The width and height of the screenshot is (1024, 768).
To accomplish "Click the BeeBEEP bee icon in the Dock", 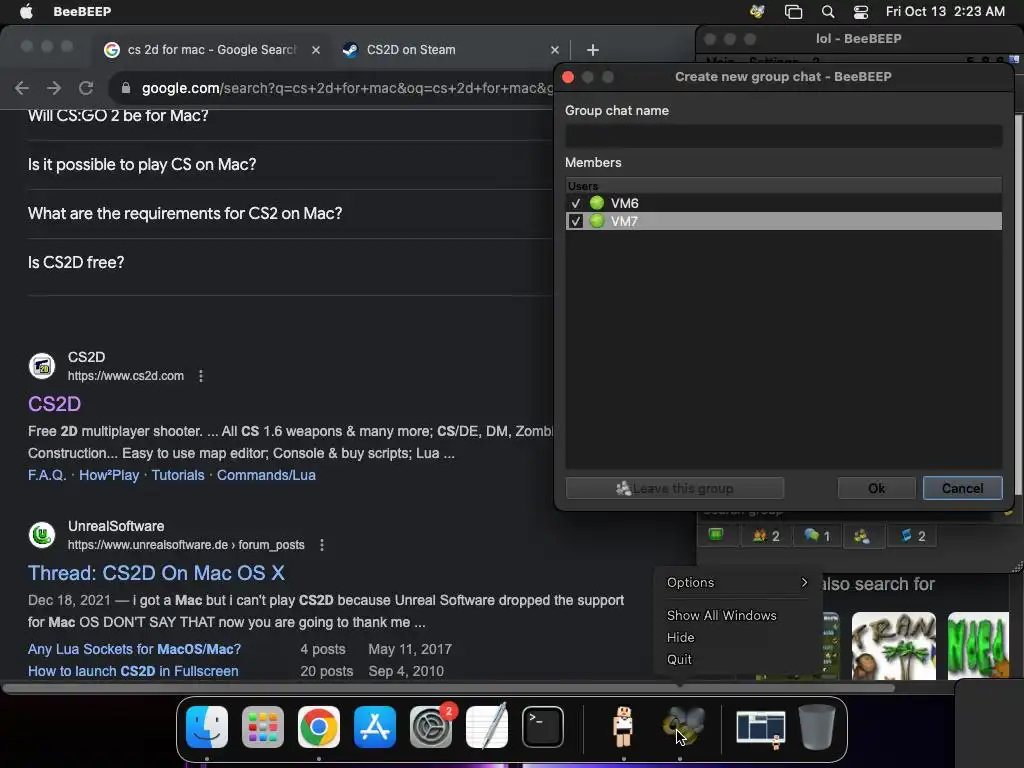I will coord(683,726).
